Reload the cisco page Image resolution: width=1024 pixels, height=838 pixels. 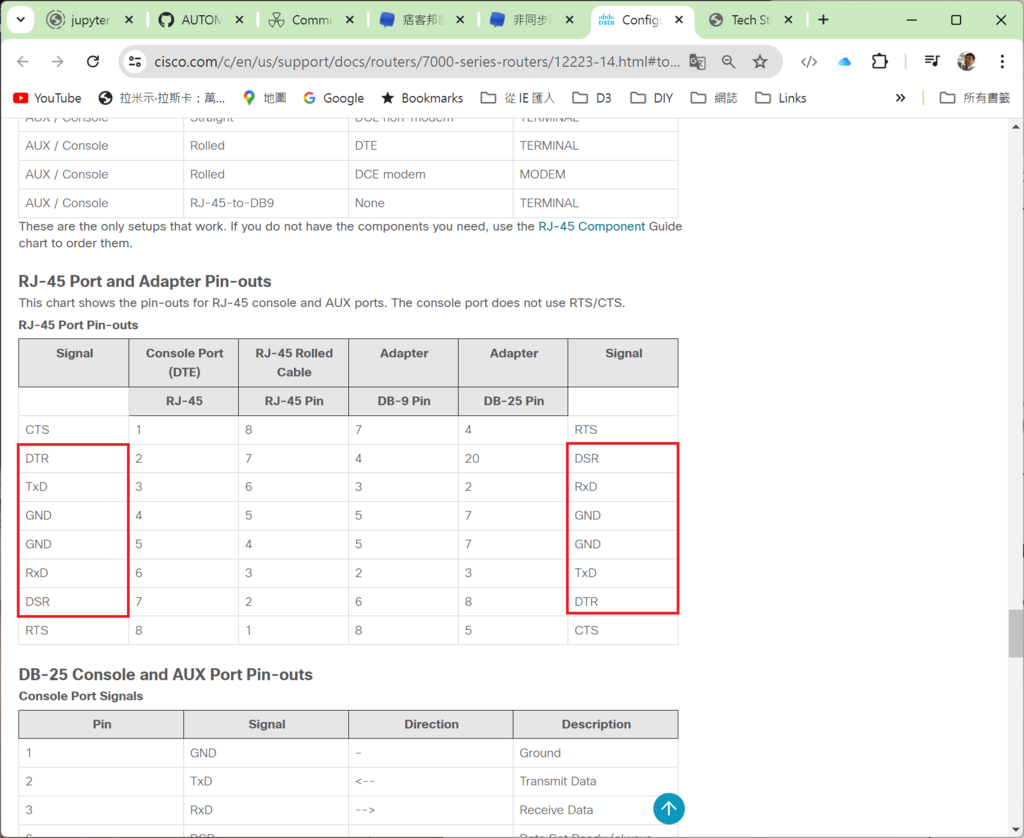point(93,61)
